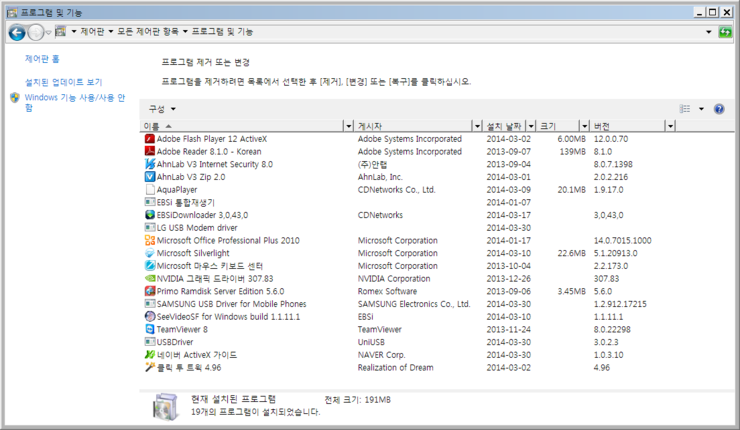Click the Microsoft 마우스 키보드 센터 icon
The width and height of the screenshot is (740, 430).
click(150, 266)
